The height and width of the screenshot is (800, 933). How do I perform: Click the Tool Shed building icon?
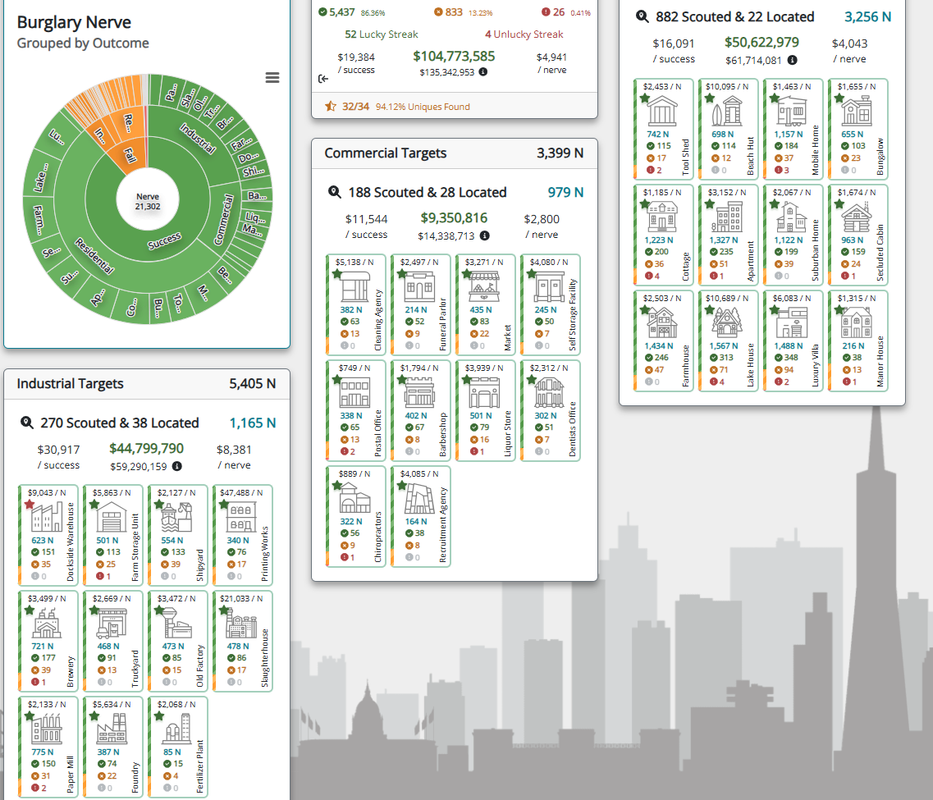point(662,111)
